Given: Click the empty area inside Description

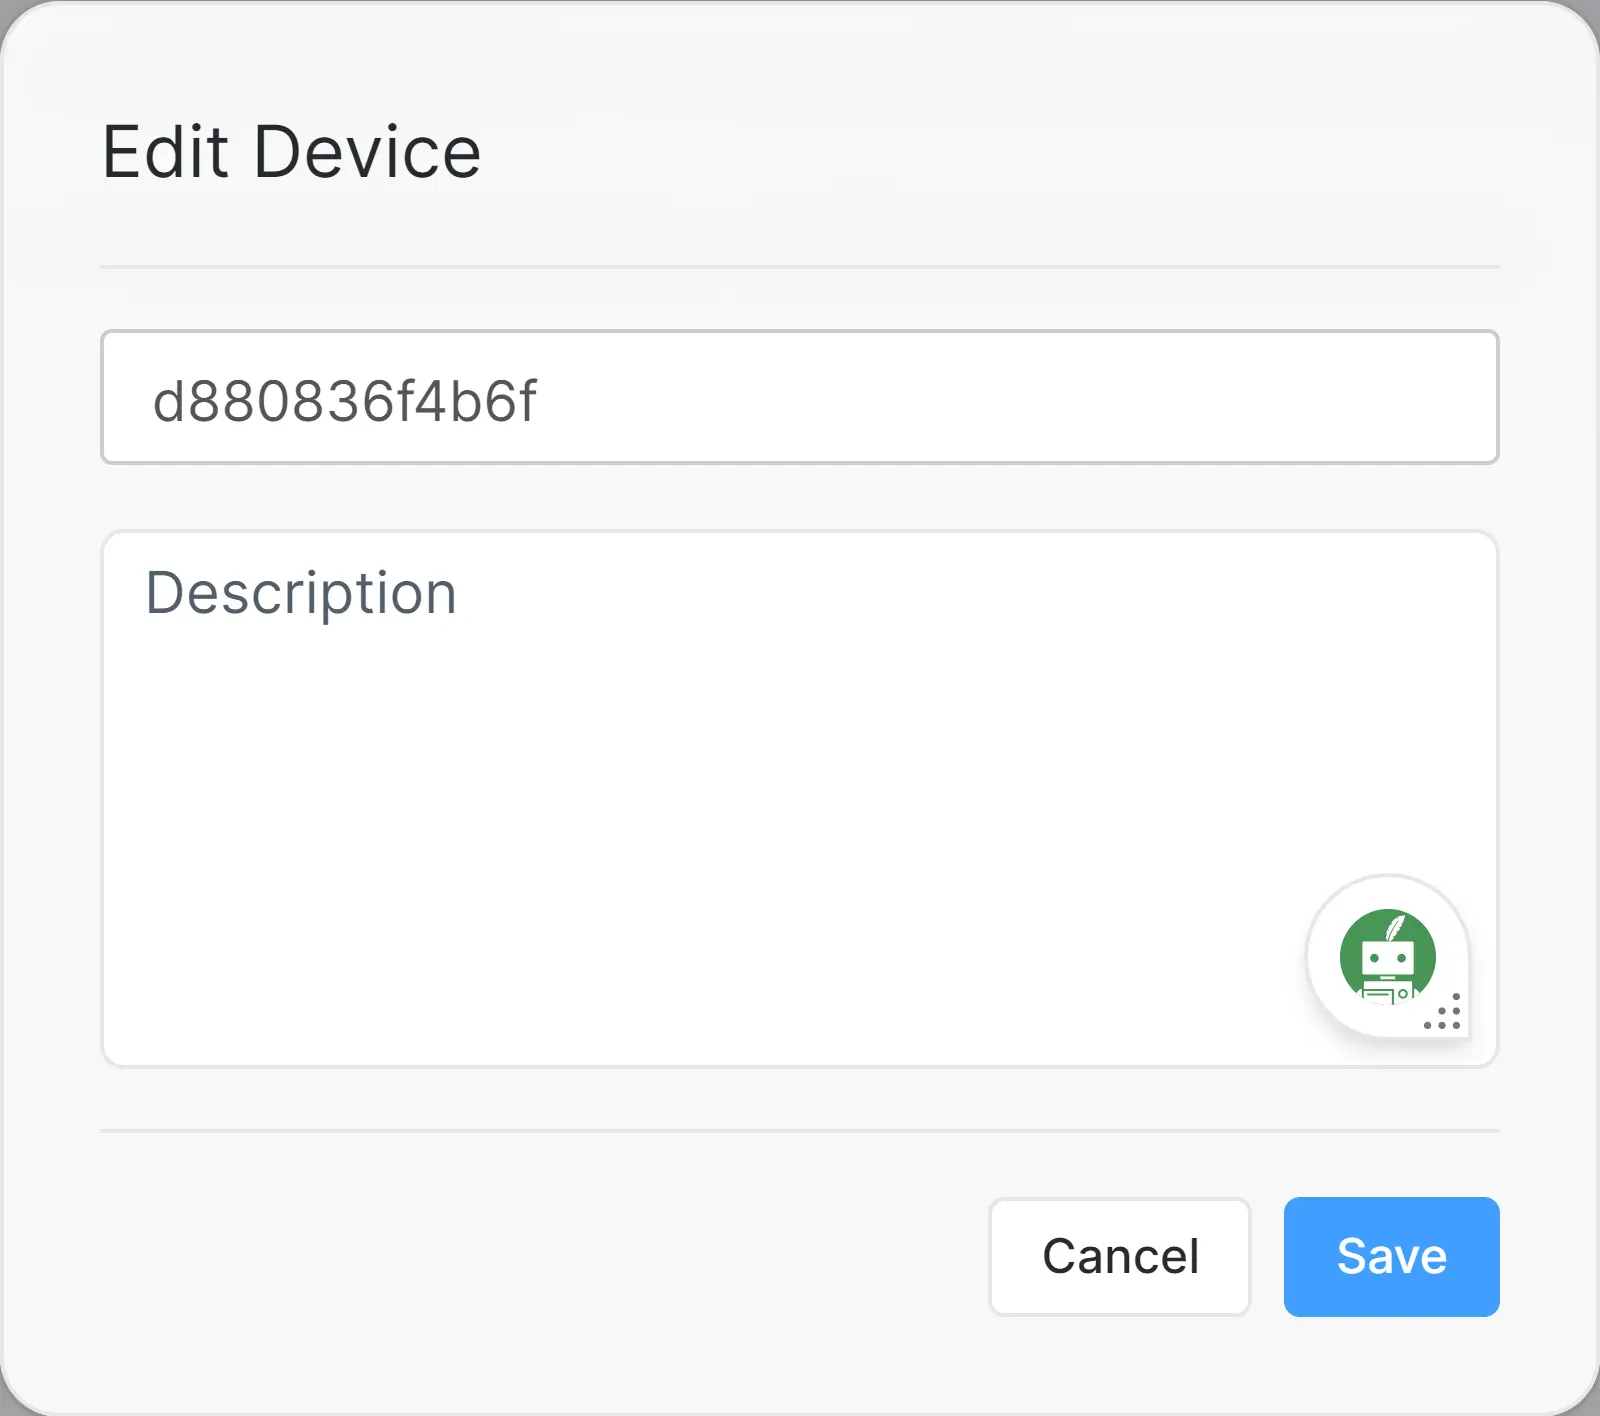Looking at the screenshot, I should pyautogui.click(x=700, y=820).
